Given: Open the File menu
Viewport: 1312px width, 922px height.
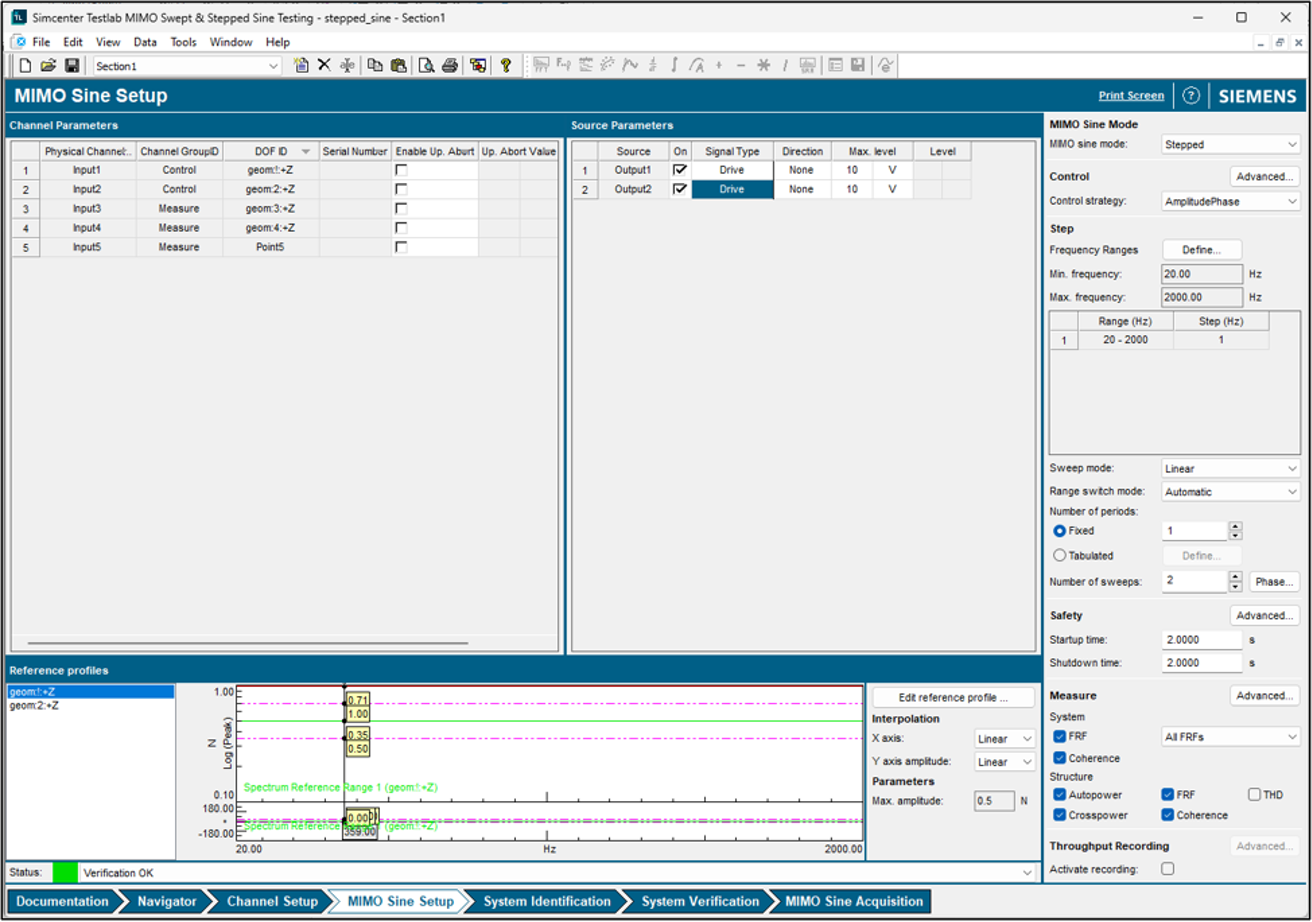Looking at the screenshot, I should point(41,42).
